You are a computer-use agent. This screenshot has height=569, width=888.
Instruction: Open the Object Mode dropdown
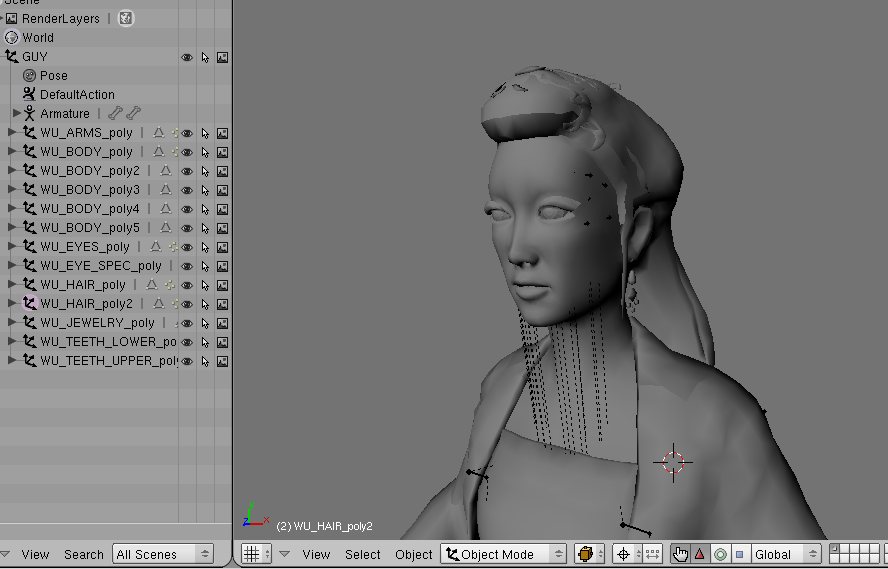pos(503,554)
